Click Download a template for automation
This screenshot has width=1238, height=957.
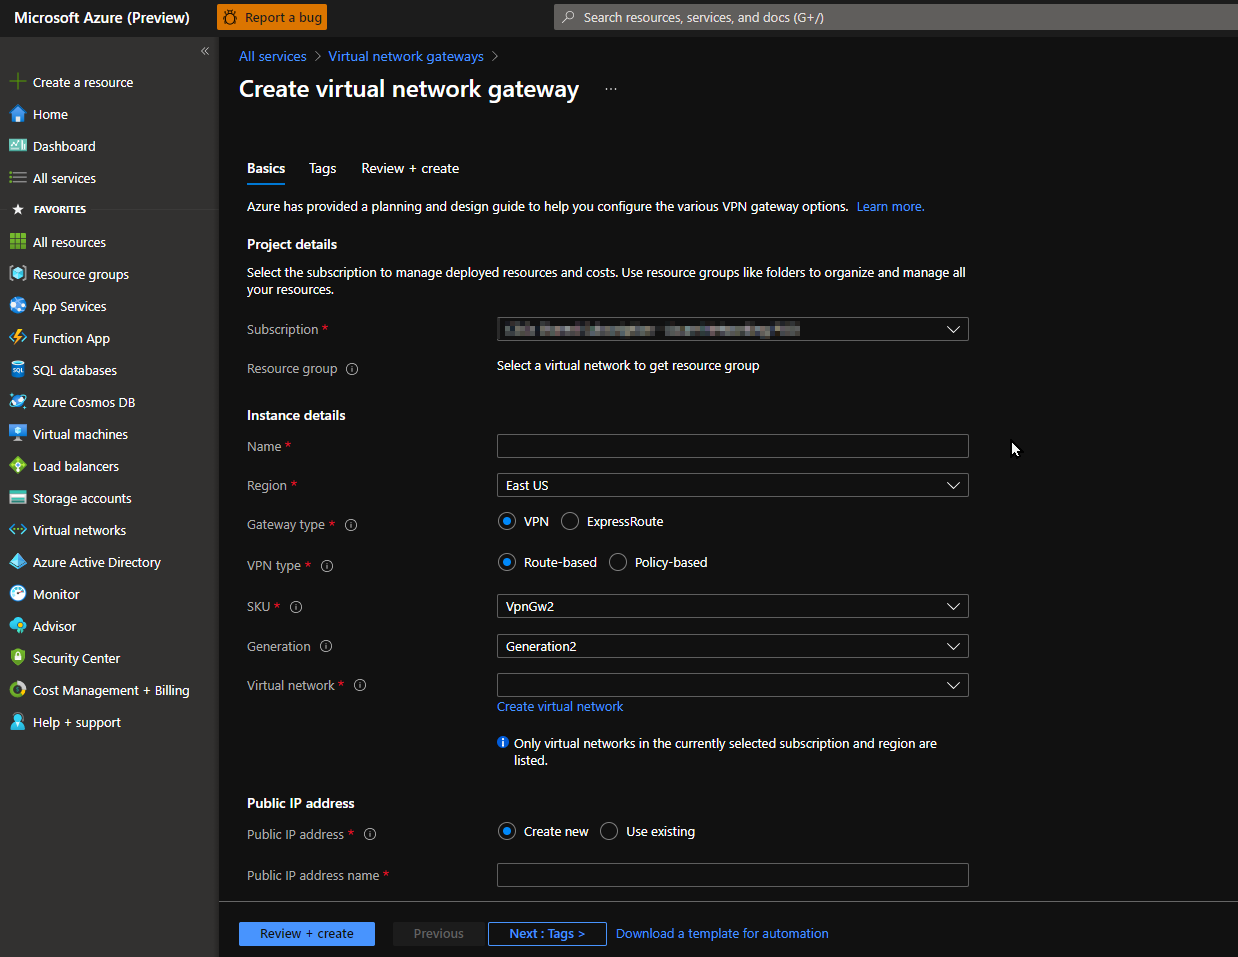722,933
